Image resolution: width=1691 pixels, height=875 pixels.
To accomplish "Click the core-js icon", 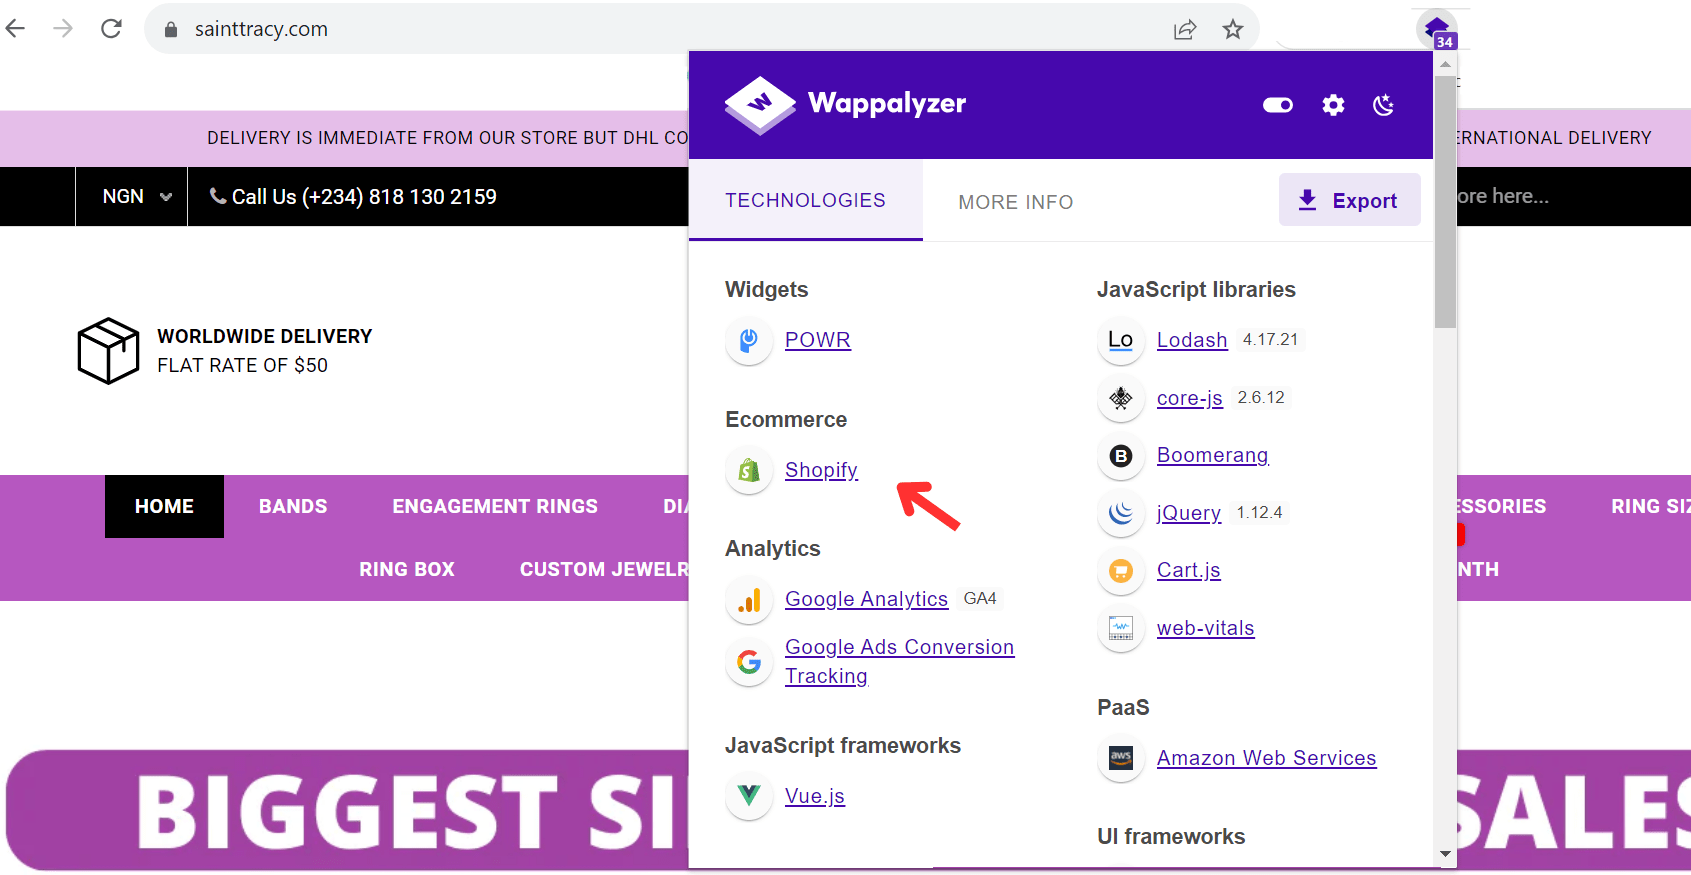I will click(1121, 398).
